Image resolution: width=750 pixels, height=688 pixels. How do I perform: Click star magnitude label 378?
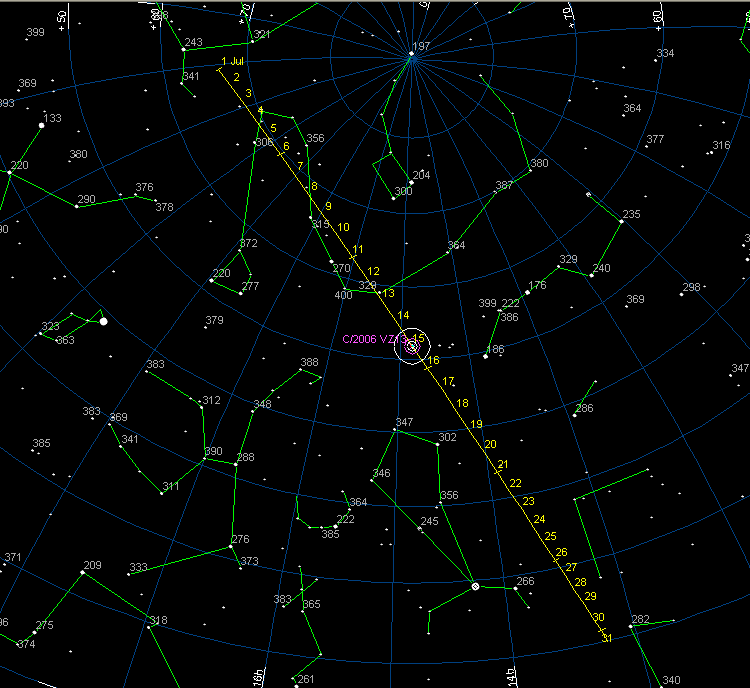164,207
